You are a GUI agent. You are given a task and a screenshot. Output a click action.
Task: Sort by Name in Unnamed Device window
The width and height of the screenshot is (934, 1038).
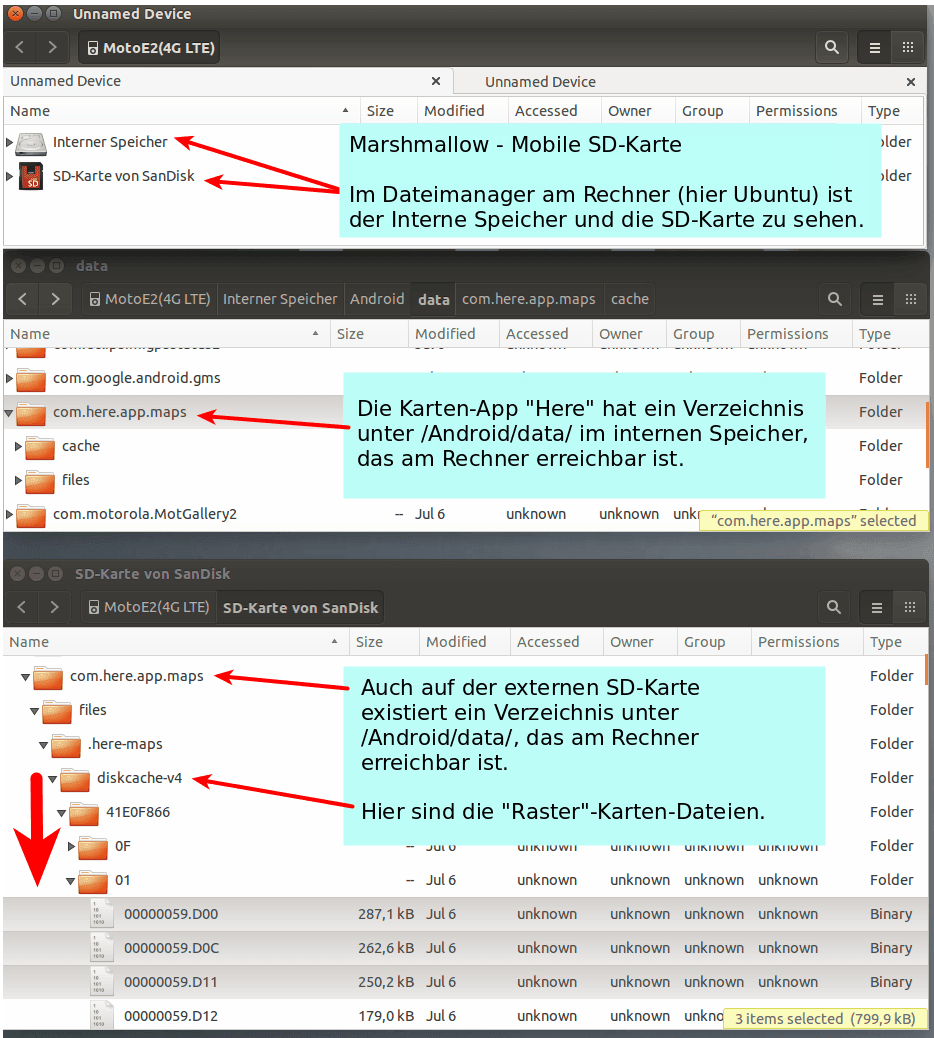pyautogui.click(x=181, y=111)
